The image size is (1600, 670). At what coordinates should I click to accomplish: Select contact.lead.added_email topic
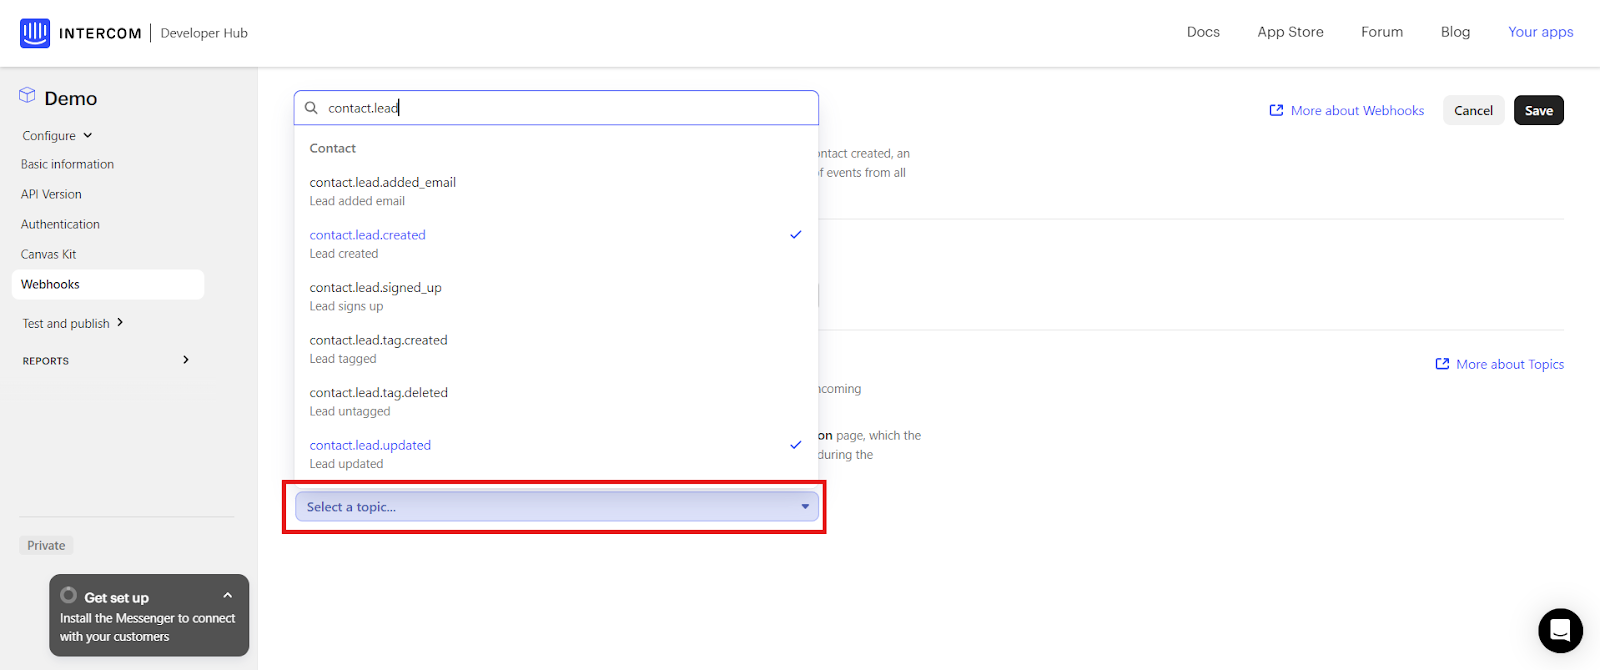(x=556, y=191)
